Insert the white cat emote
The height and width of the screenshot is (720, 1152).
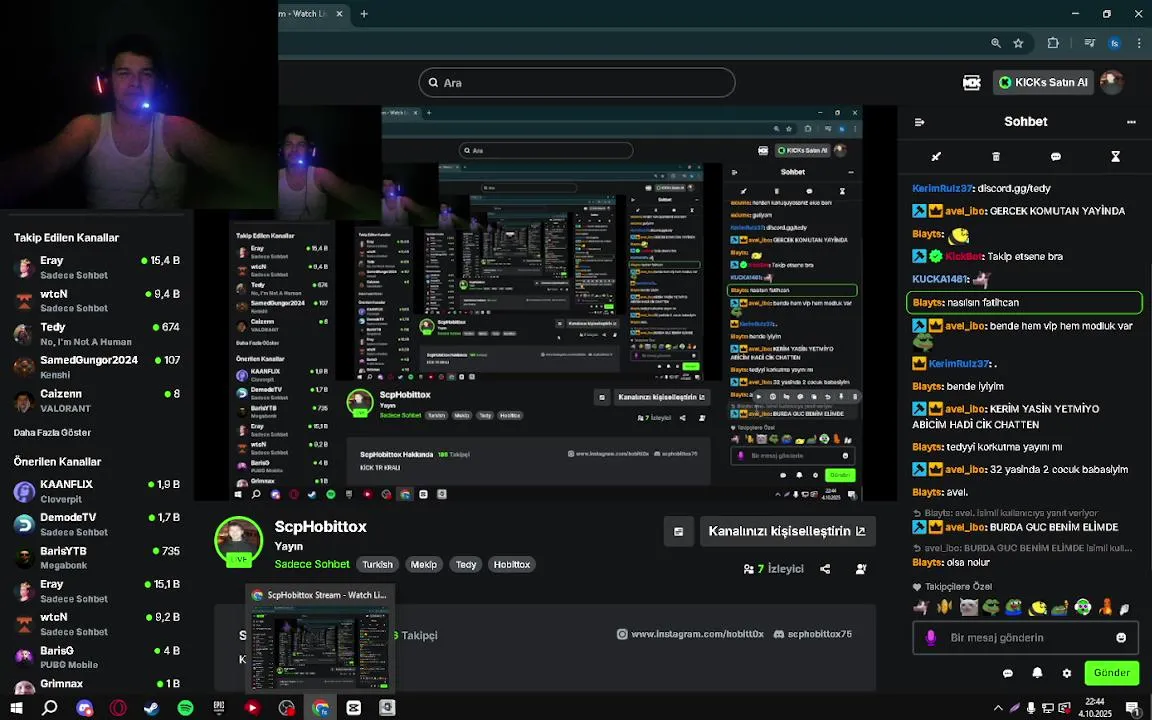click(x=969, y=607)
